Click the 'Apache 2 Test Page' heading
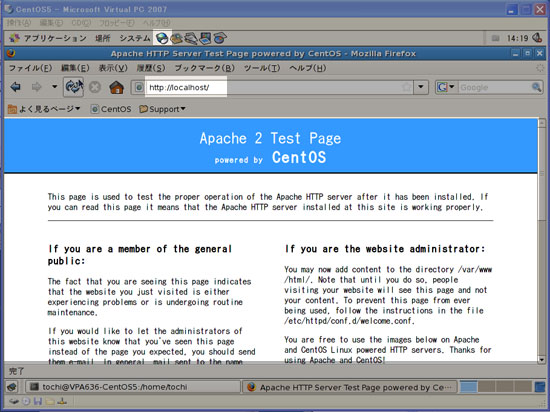 click(270, 139)
